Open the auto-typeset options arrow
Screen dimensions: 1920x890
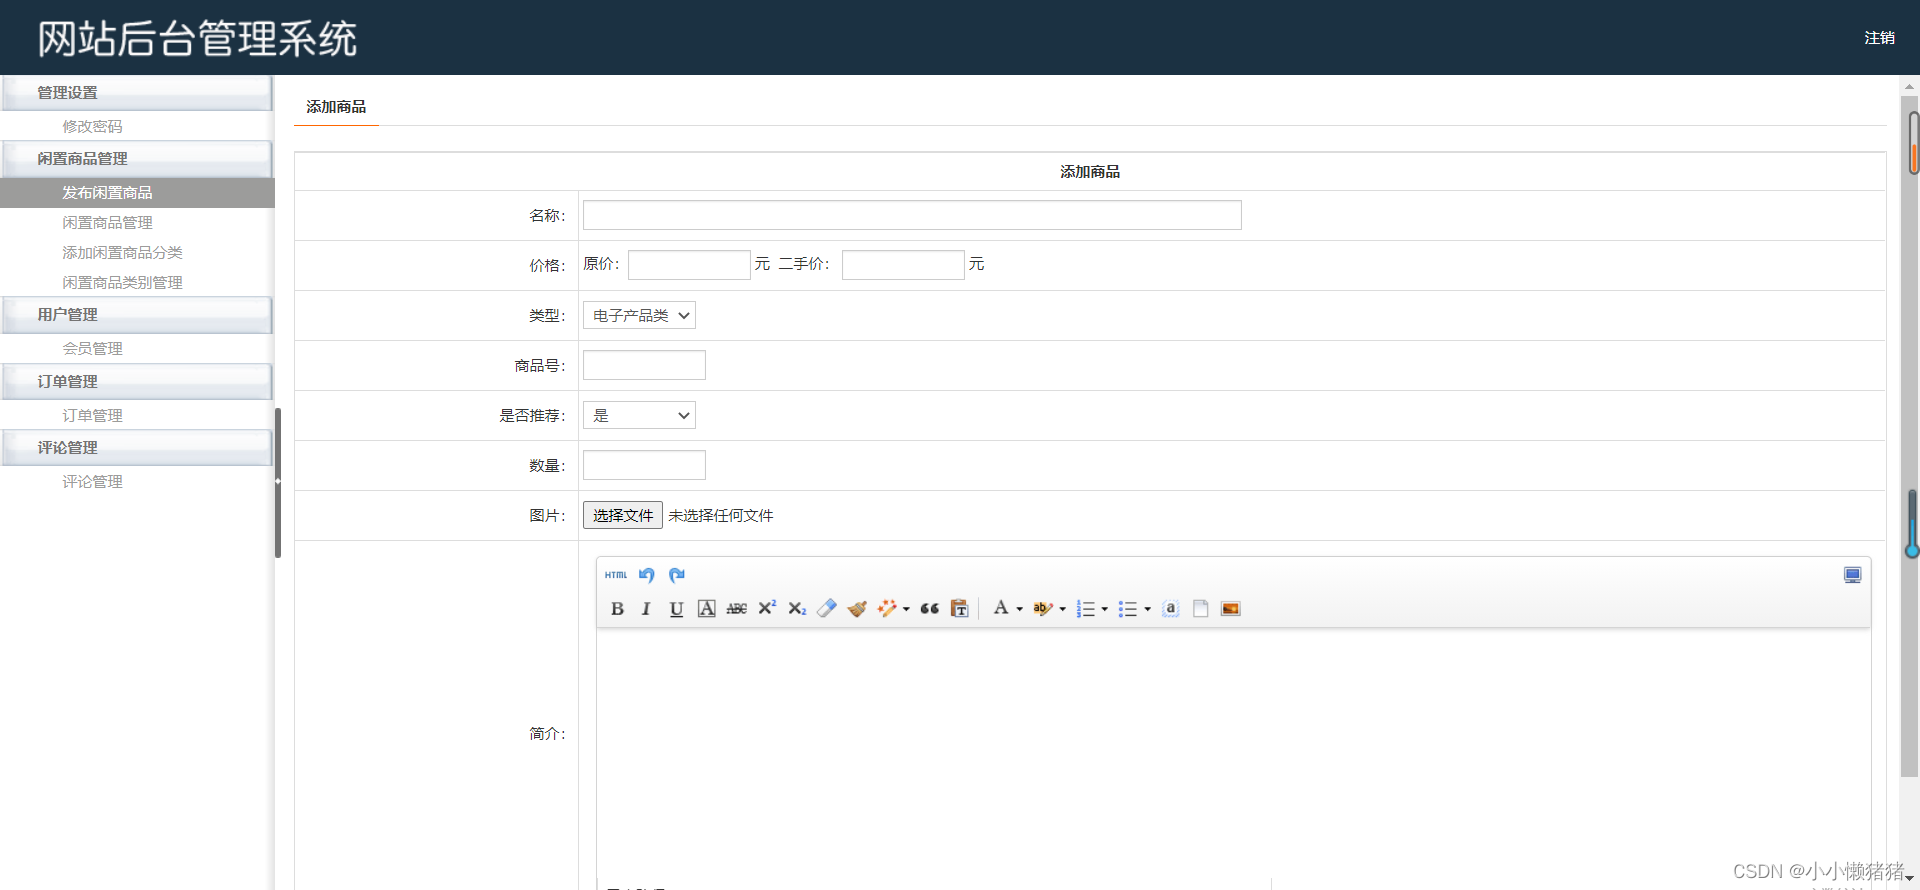point(906,609)
